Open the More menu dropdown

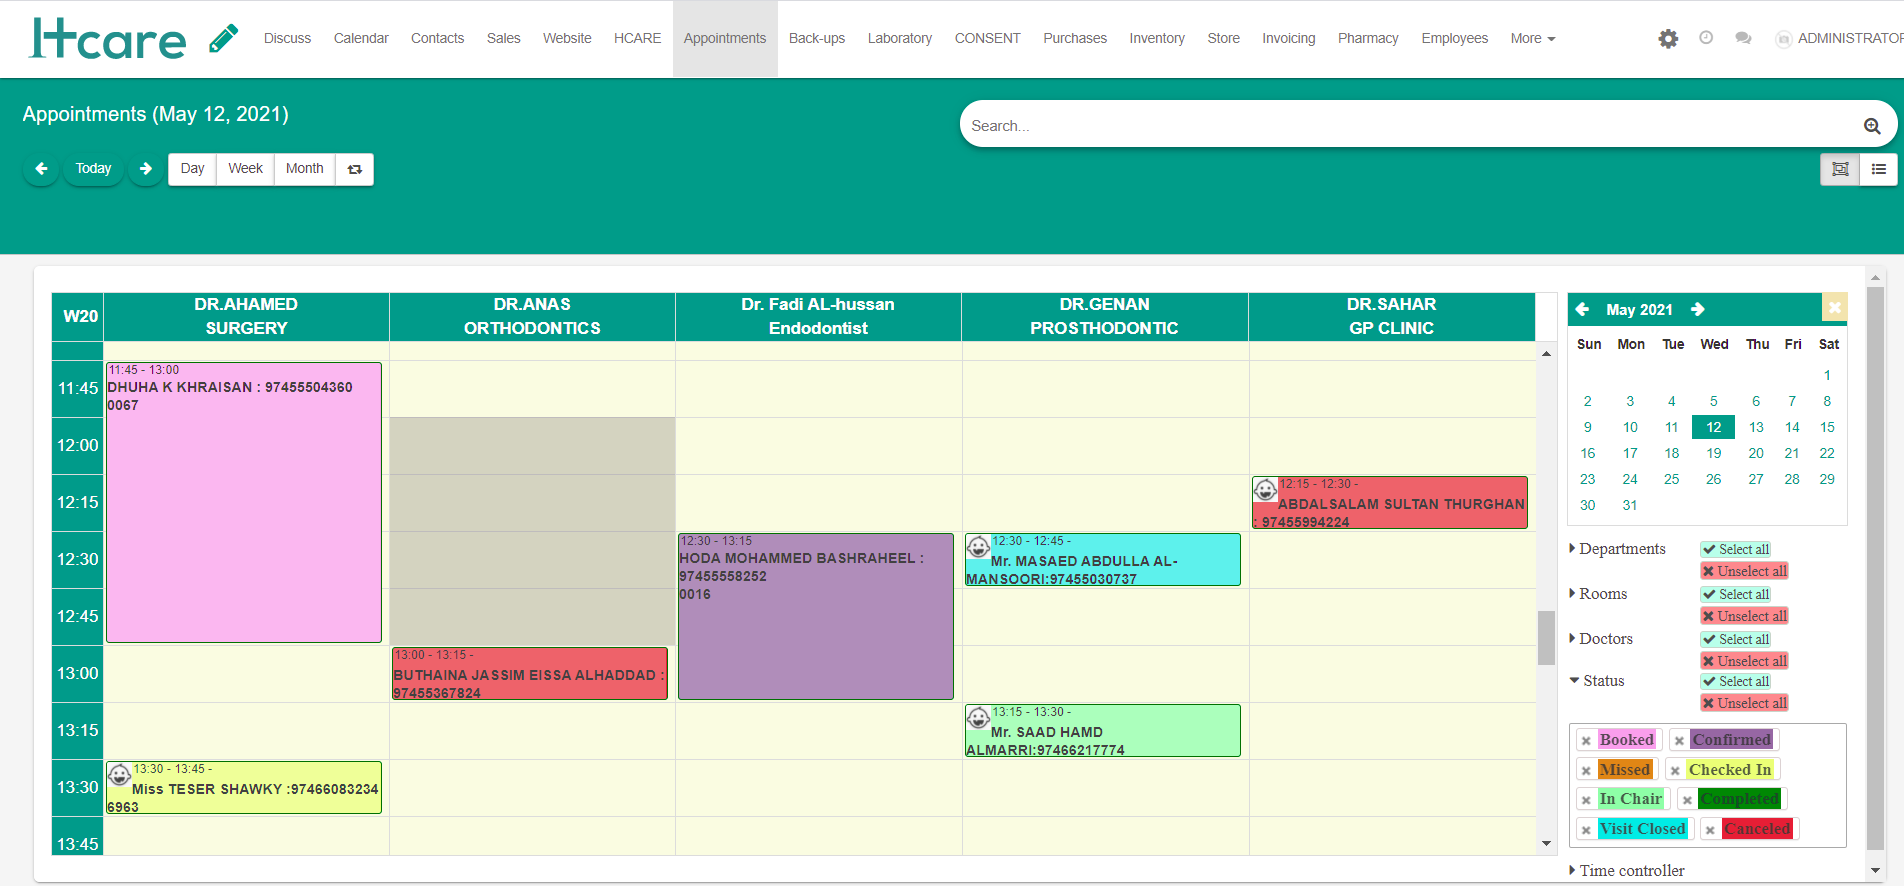[1533, 38]
